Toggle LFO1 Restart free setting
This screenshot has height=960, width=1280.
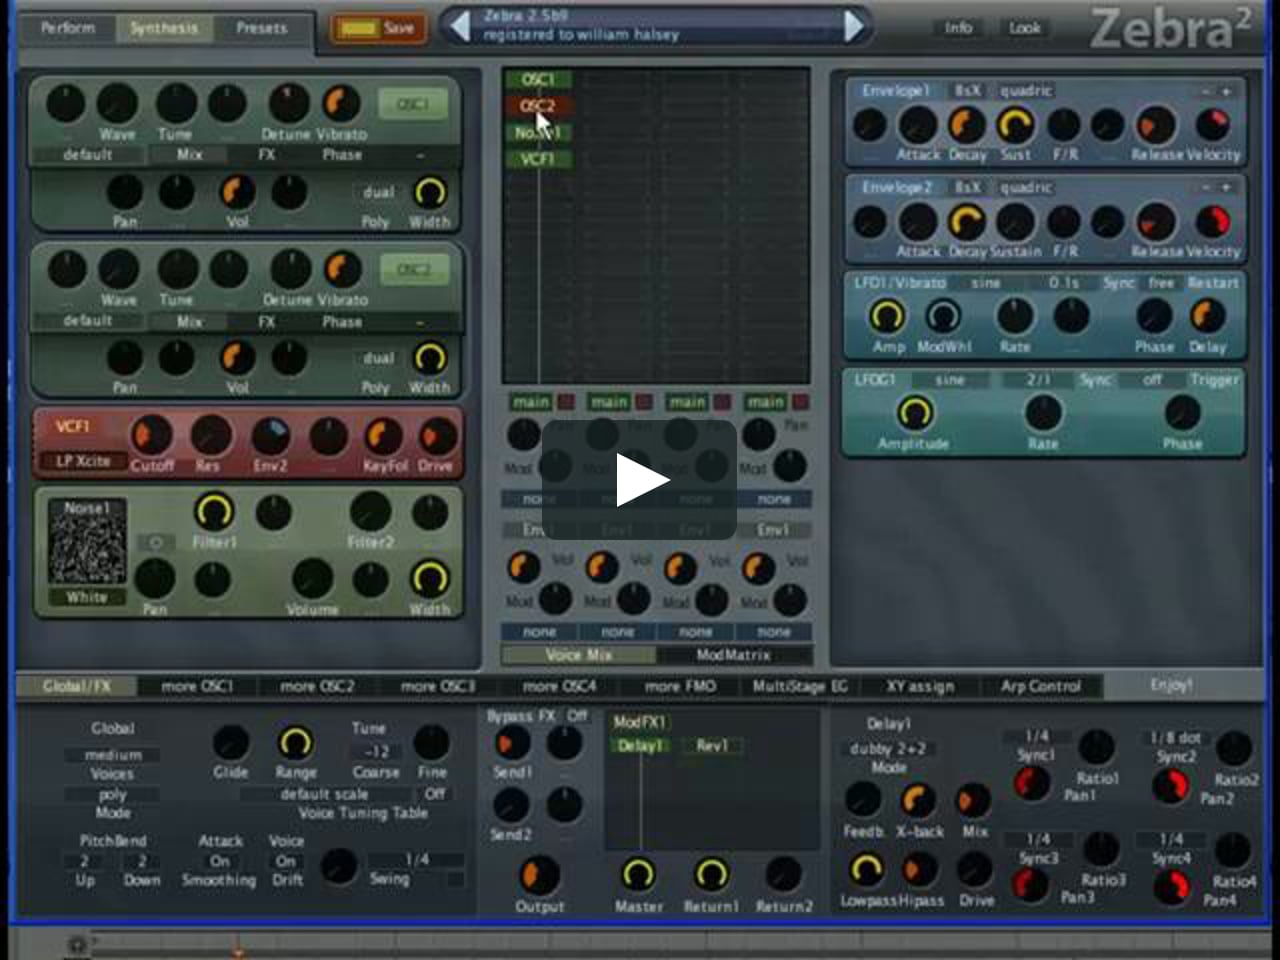pos(1161,283)
